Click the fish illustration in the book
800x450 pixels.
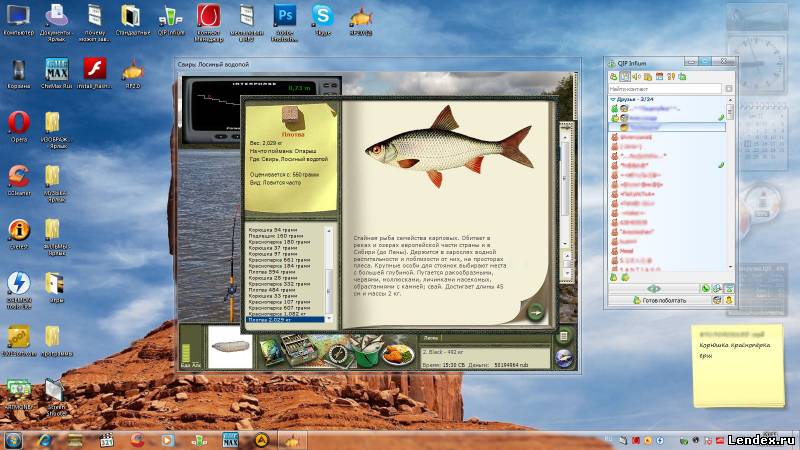coord(449,148)
